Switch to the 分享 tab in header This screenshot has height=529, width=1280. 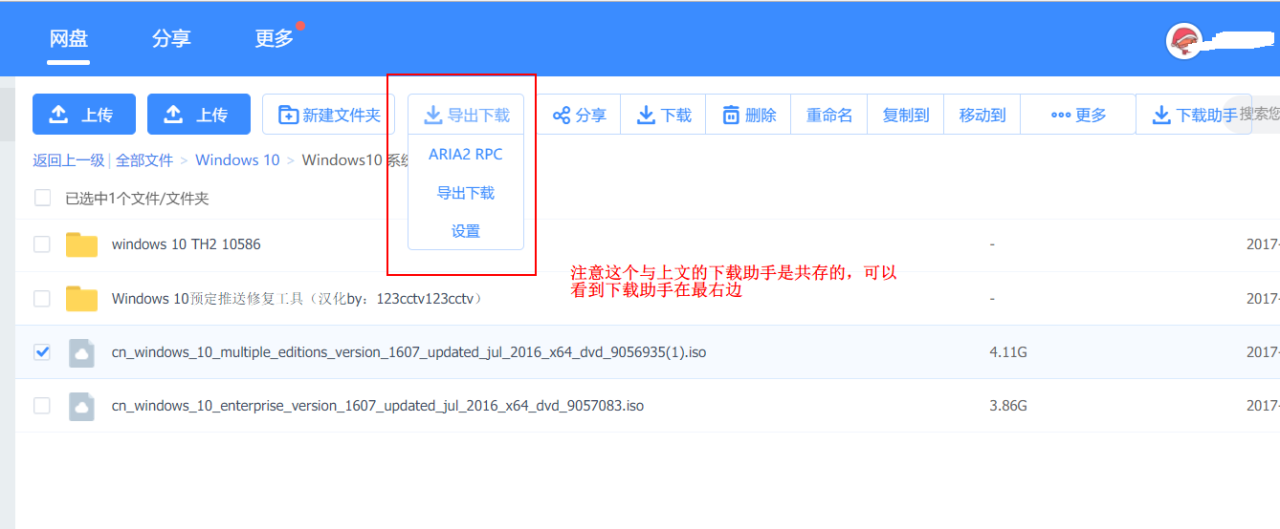(171, 39)
